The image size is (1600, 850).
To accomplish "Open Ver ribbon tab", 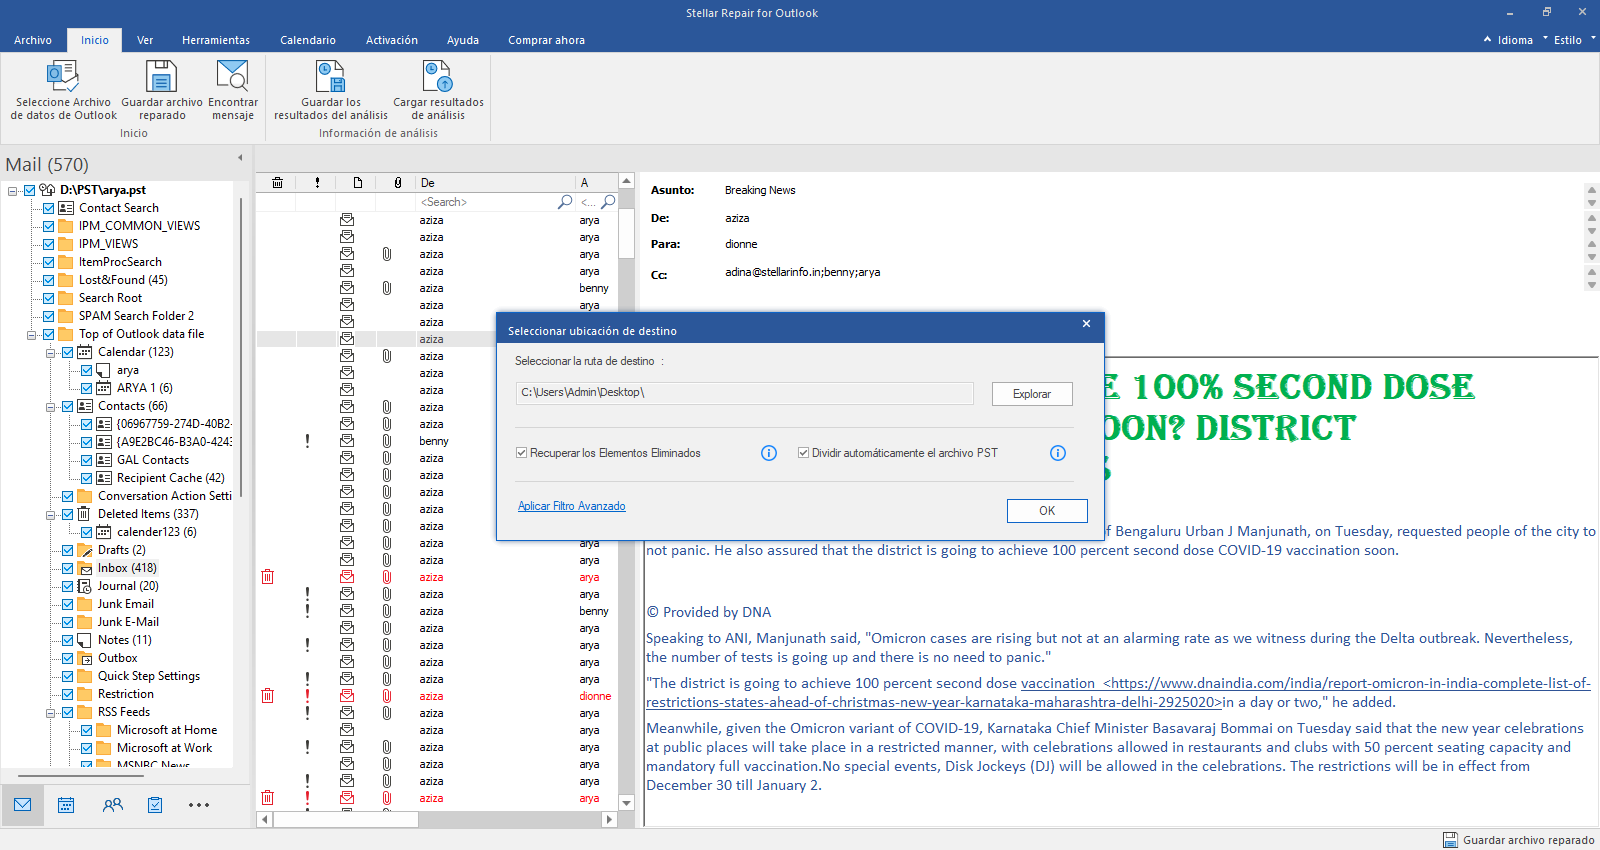I will pyautogui.click(x=145, y=40).
